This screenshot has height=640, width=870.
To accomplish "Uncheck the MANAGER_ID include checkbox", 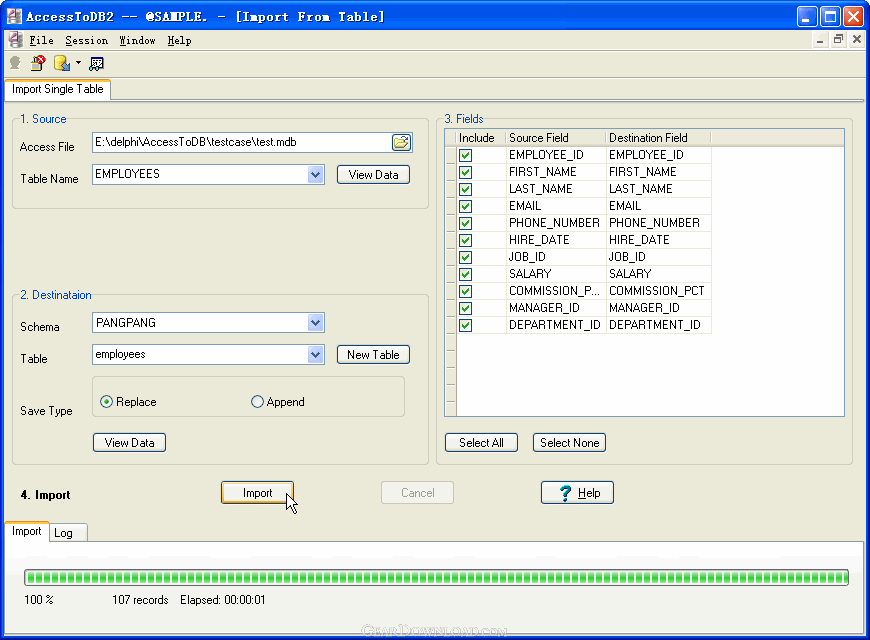I will 466,309.
